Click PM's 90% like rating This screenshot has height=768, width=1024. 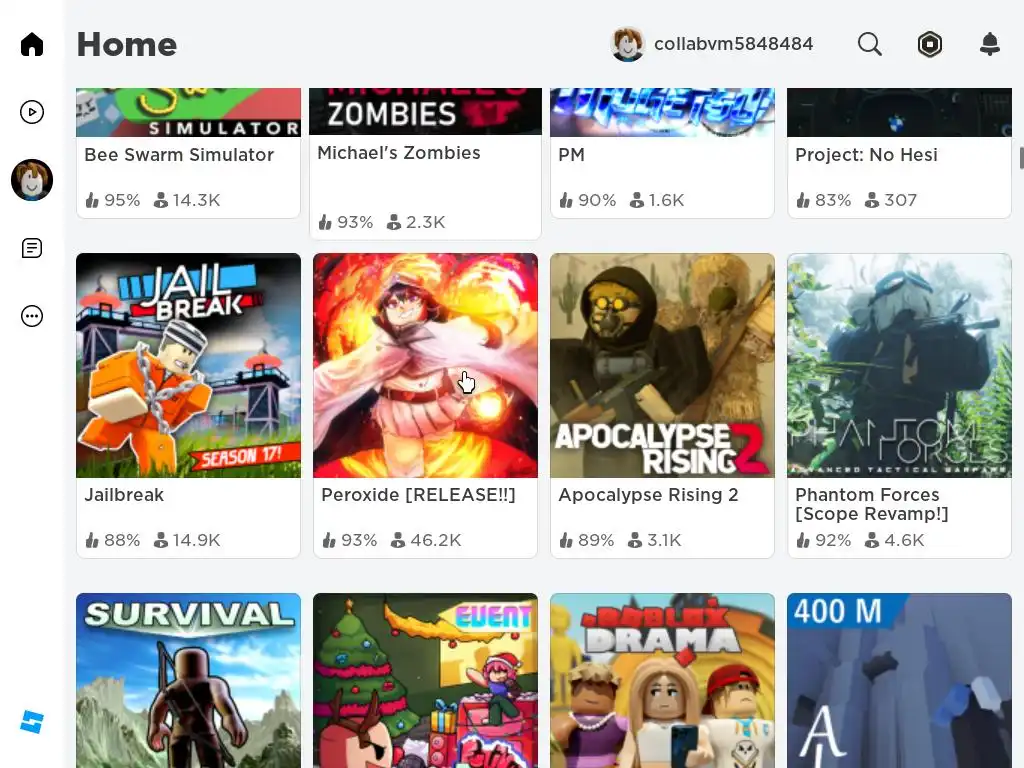587,200
